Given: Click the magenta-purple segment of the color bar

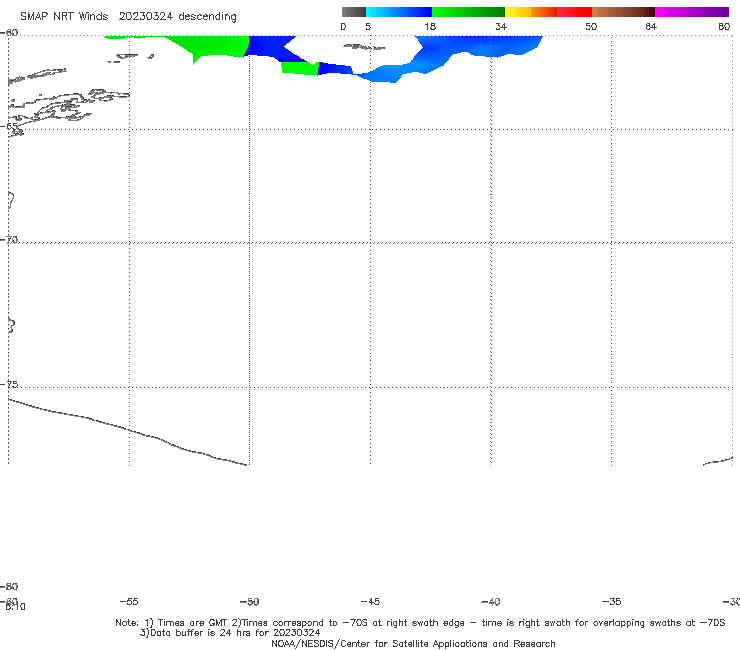Looking at the screenshot, I should click(692, 12).
